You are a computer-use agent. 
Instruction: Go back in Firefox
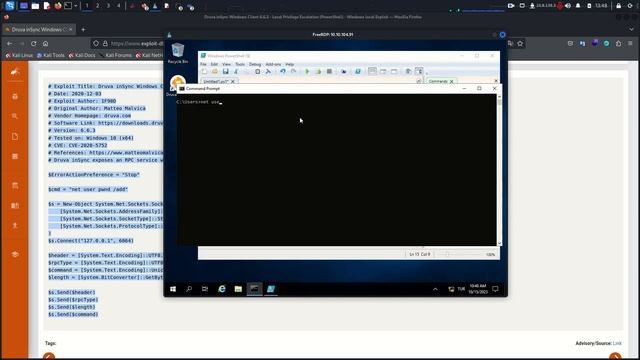pos(9,43)
